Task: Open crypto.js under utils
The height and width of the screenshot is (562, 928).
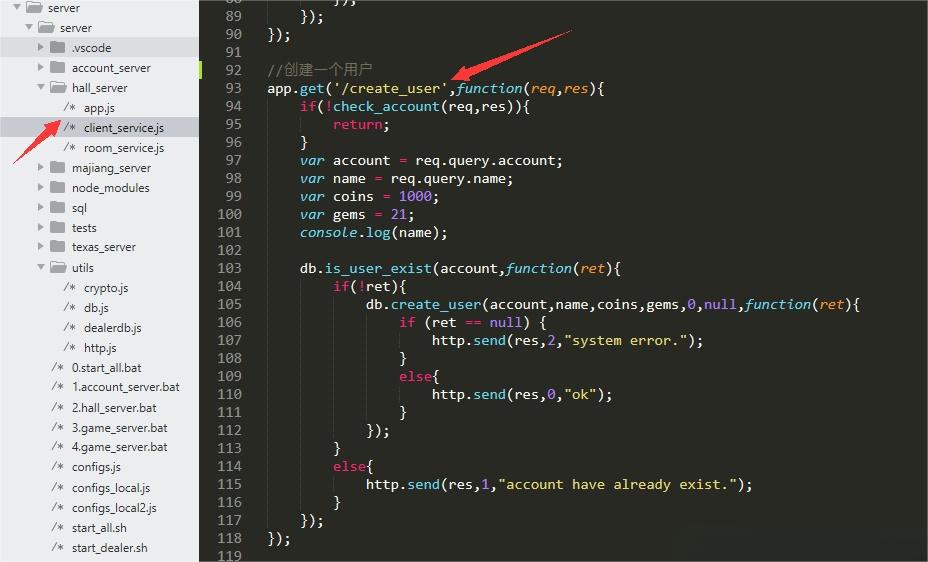Action: [106, 288]
